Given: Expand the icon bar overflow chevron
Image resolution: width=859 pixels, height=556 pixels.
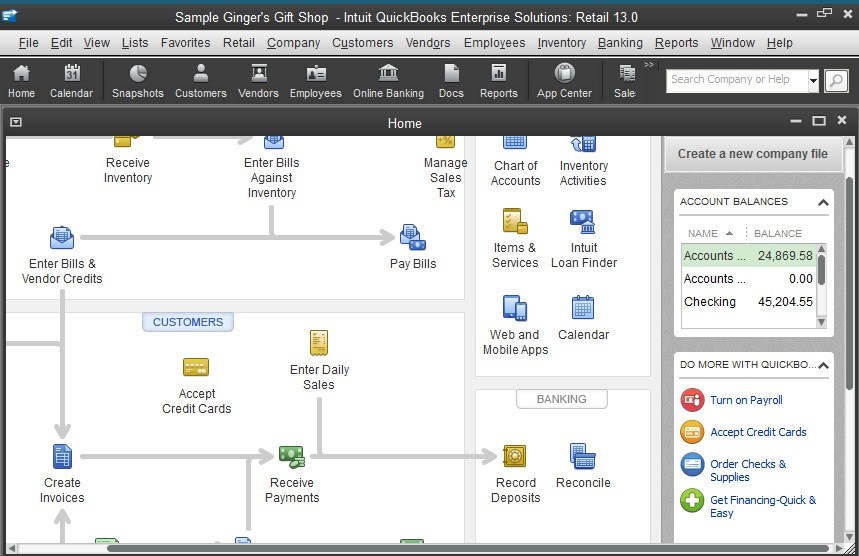Looking at the screenshot, I should tap(649, 65).
